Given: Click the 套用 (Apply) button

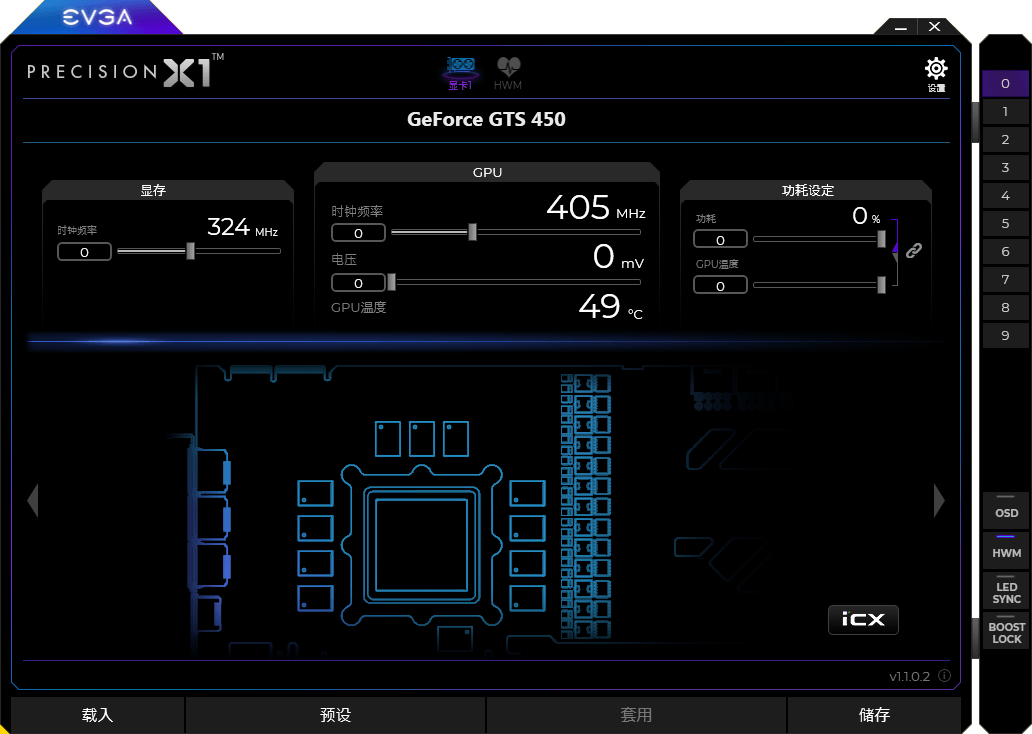Looking at the screenshot, I should coord(636,715).
